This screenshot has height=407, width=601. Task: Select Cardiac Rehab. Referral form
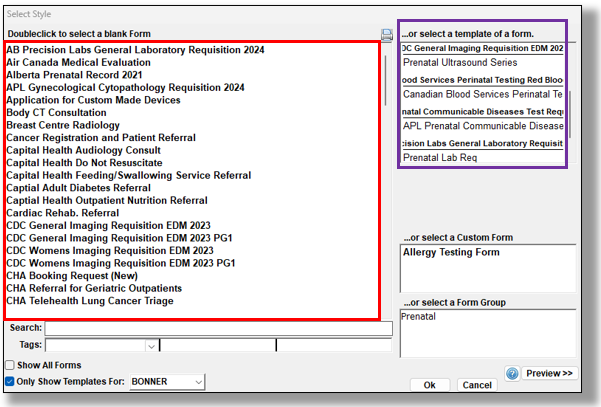pos(63,213)
